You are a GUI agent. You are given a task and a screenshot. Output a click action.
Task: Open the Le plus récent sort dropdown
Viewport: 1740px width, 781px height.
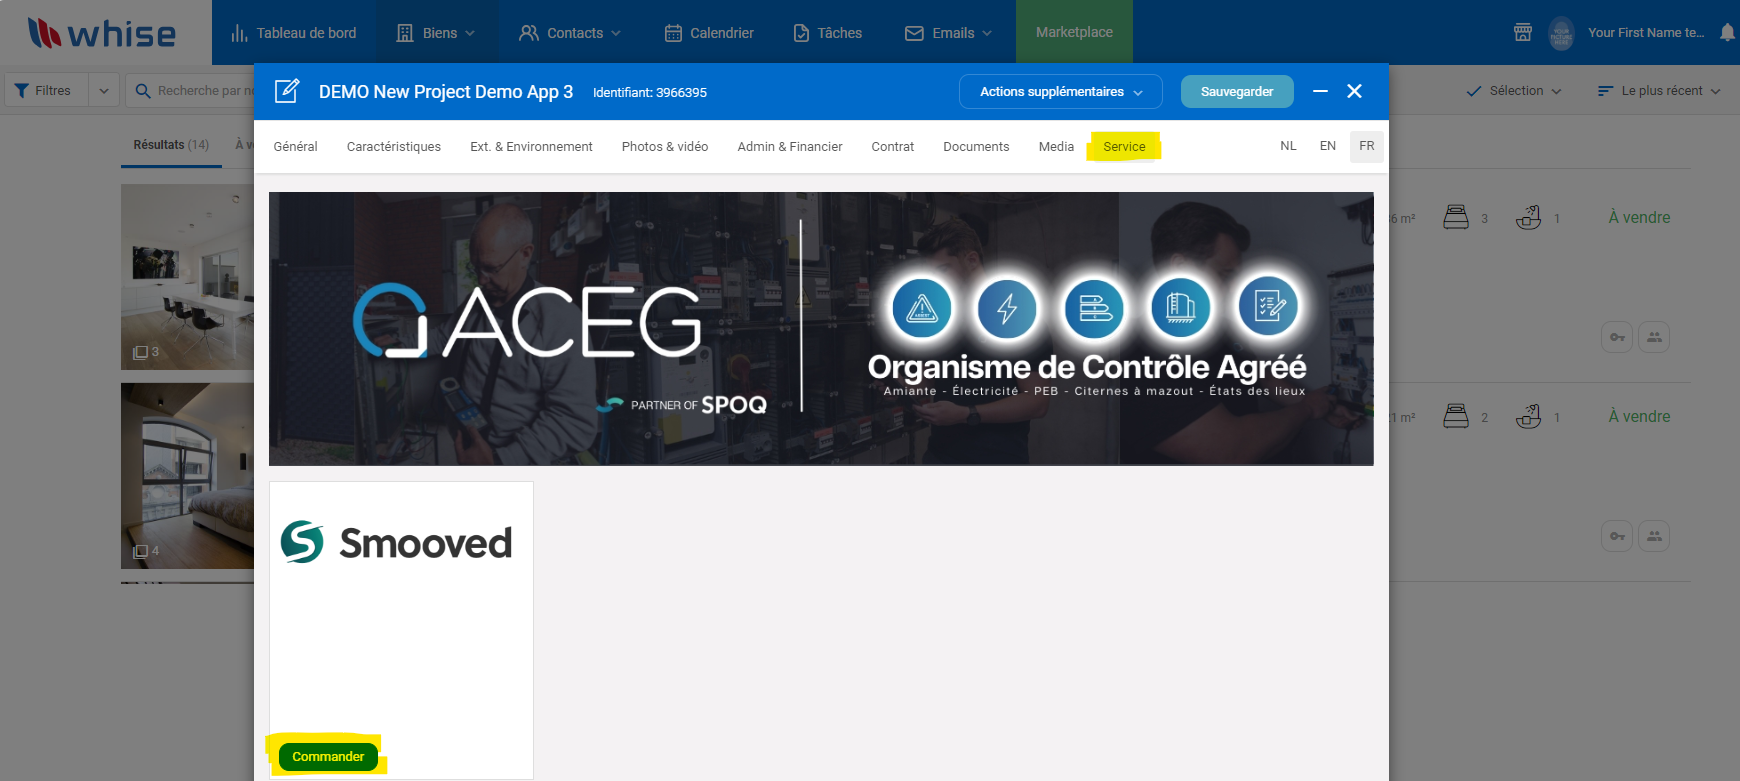coord(1659,90)
